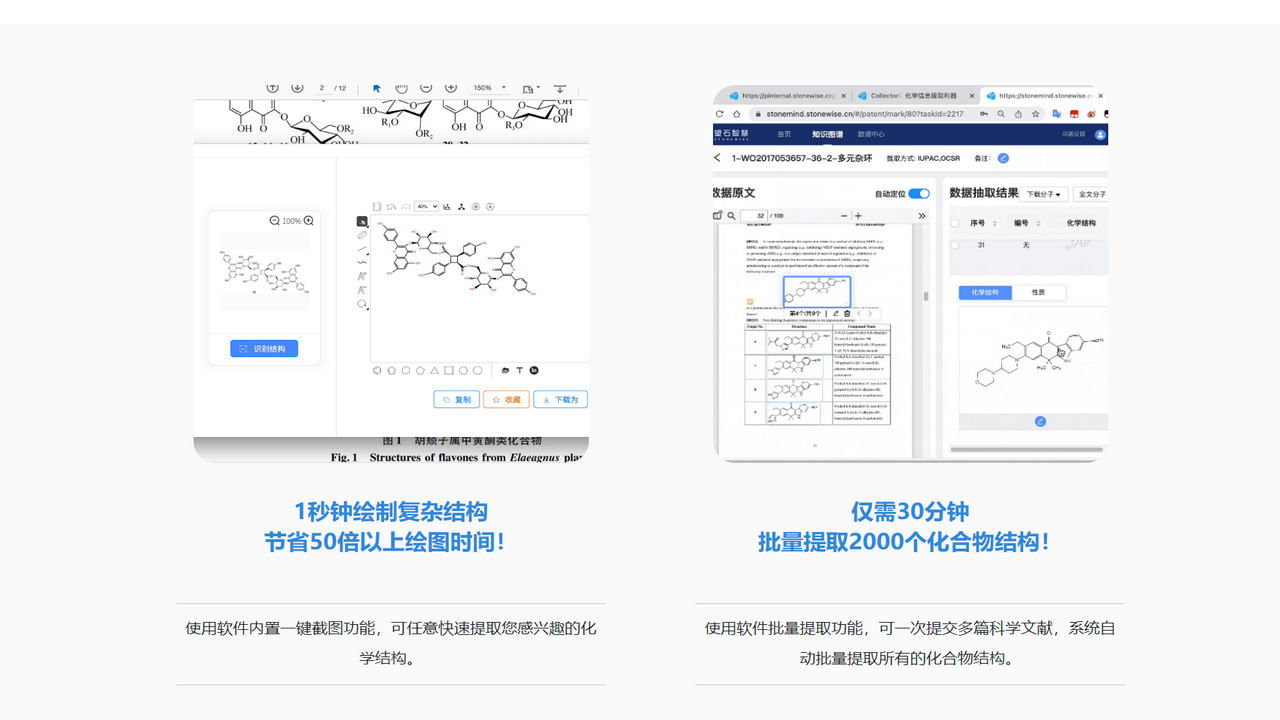Click the undo icon in the structure editor toolbar
This screenshot has width=1280, height=720.
392,206
